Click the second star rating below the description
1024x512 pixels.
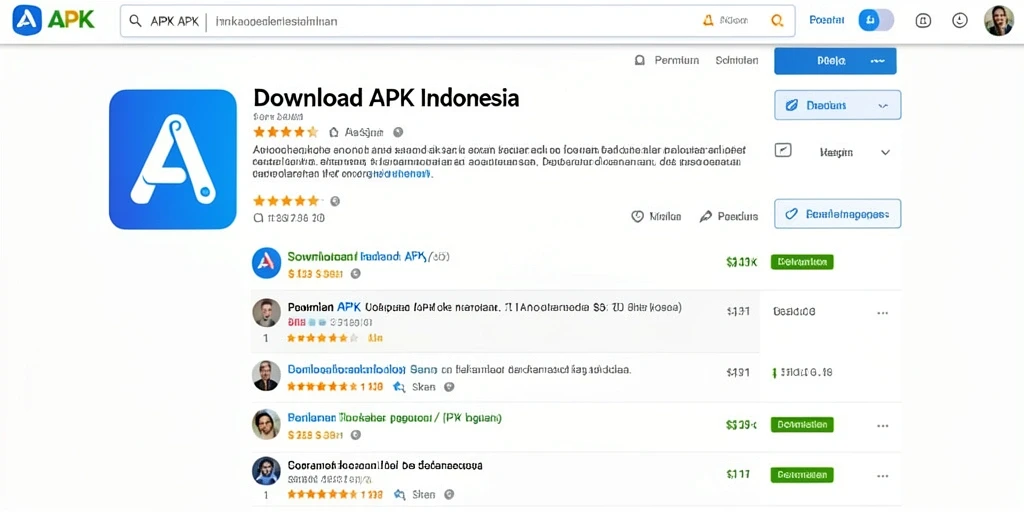click(x=286, y=200)
